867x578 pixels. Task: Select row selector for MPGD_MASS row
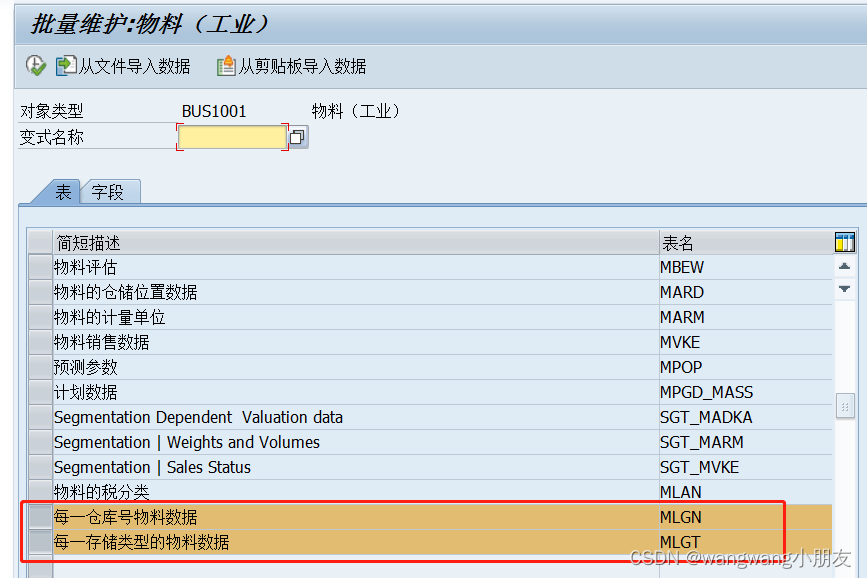click(x=40, y=392)
